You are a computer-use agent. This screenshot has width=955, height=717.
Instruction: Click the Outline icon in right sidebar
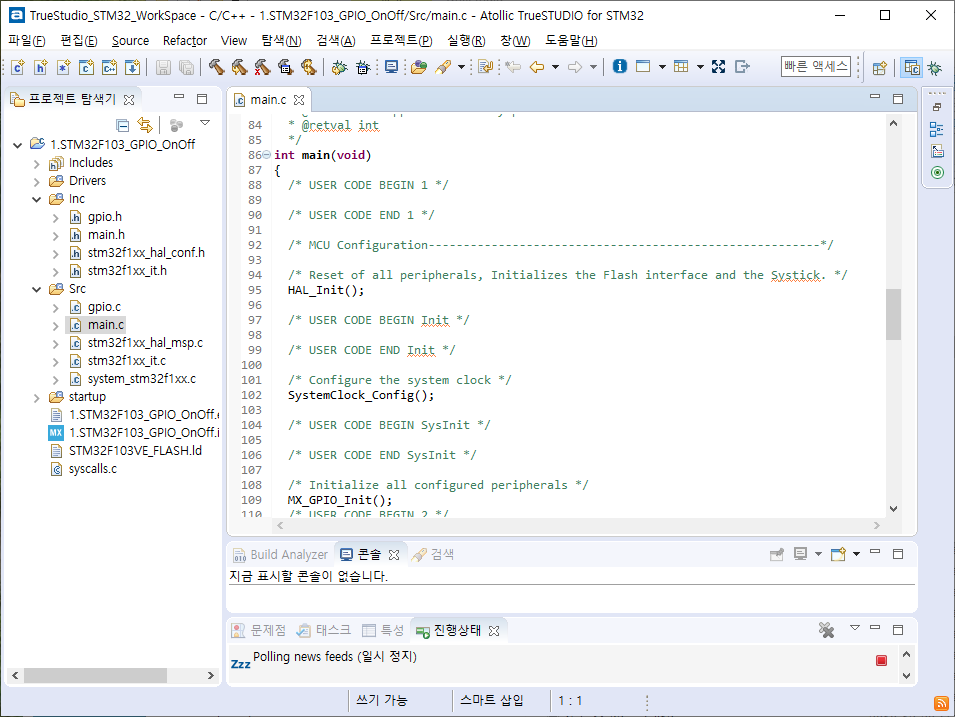tap(937, 129)
